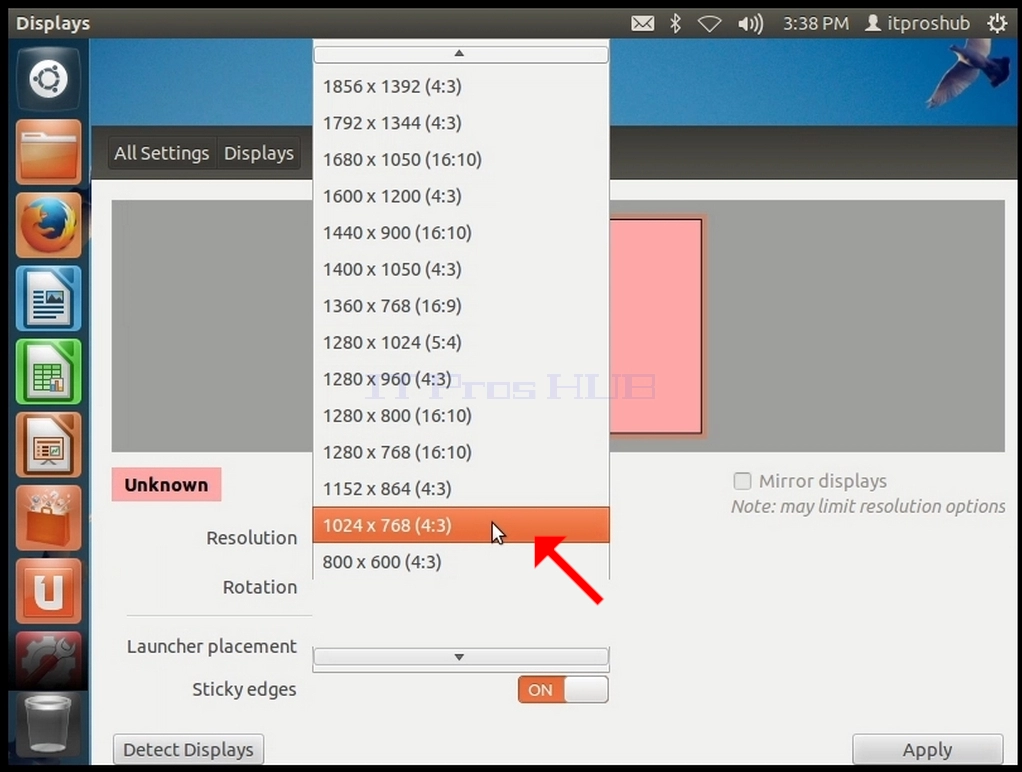Open the Files manager from the launcher

pos(48,152)
